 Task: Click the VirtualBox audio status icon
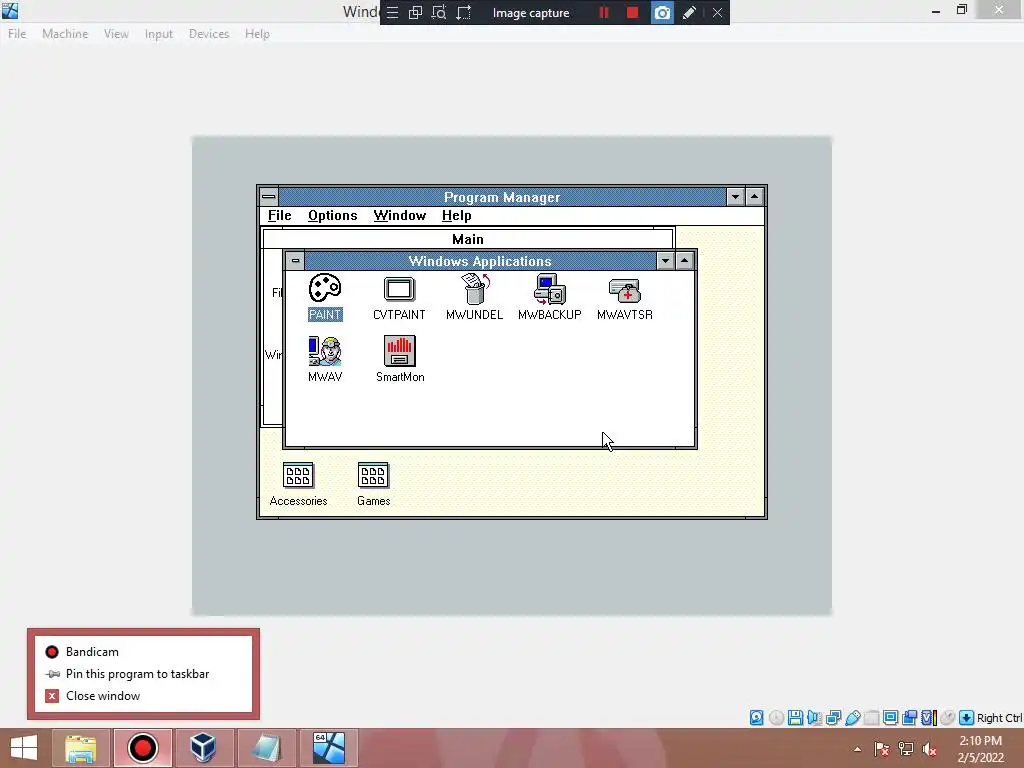point(814,718)
